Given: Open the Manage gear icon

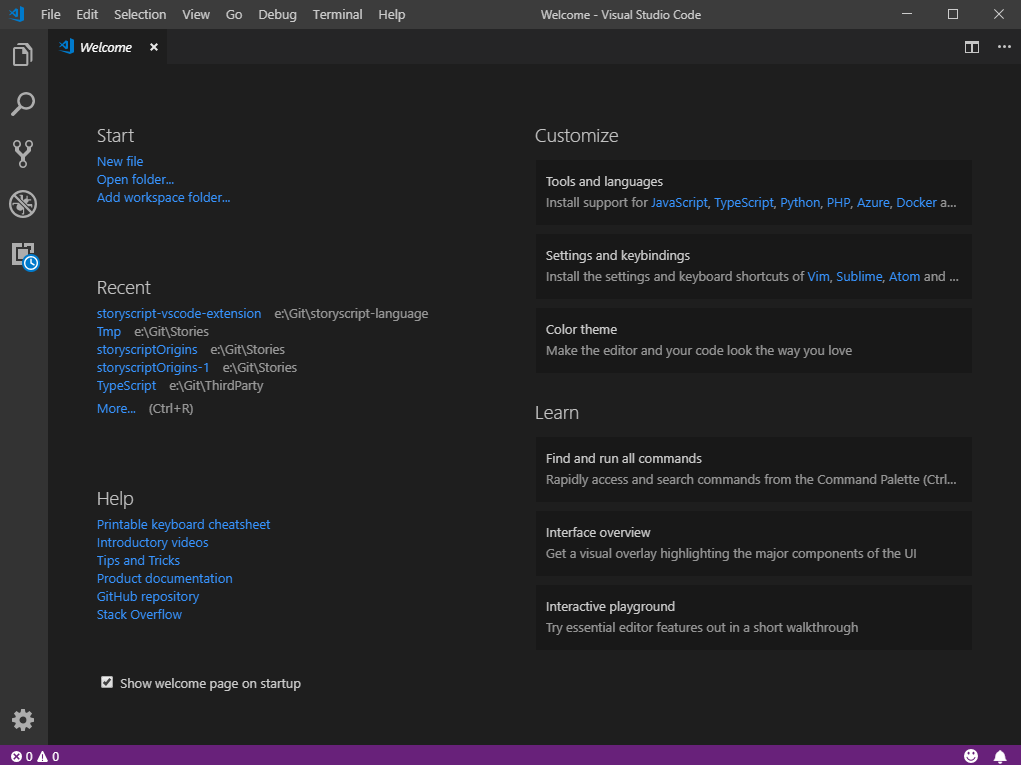Looking at the screenshot, I should tap(23, 719).
